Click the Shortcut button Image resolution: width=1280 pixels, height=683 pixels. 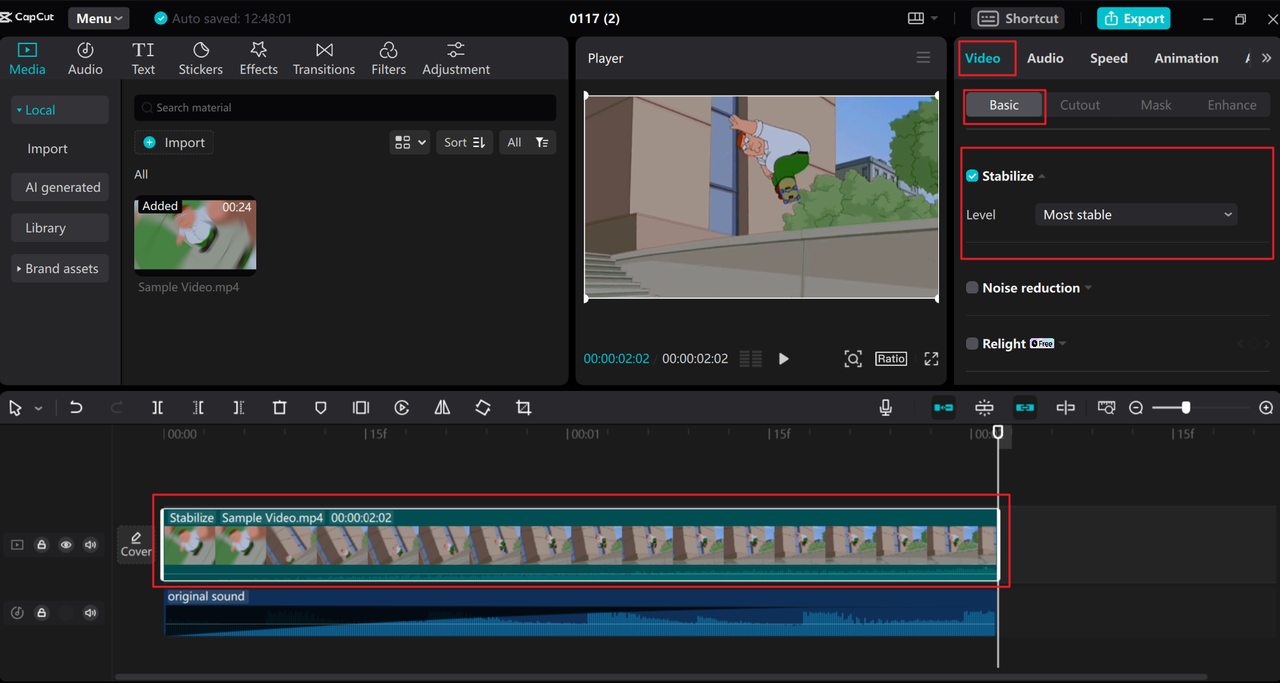1018,18
